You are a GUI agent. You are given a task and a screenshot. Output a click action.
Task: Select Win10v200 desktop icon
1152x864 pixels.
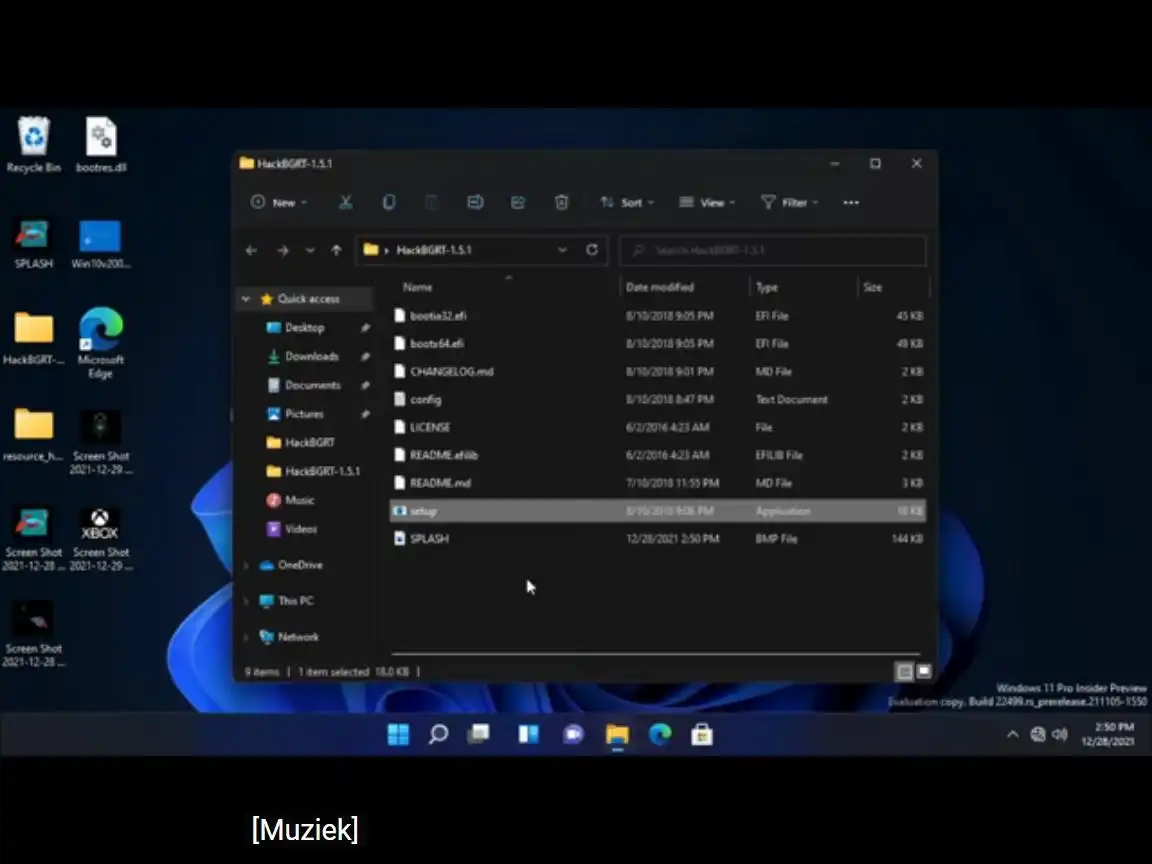point(101,244)
